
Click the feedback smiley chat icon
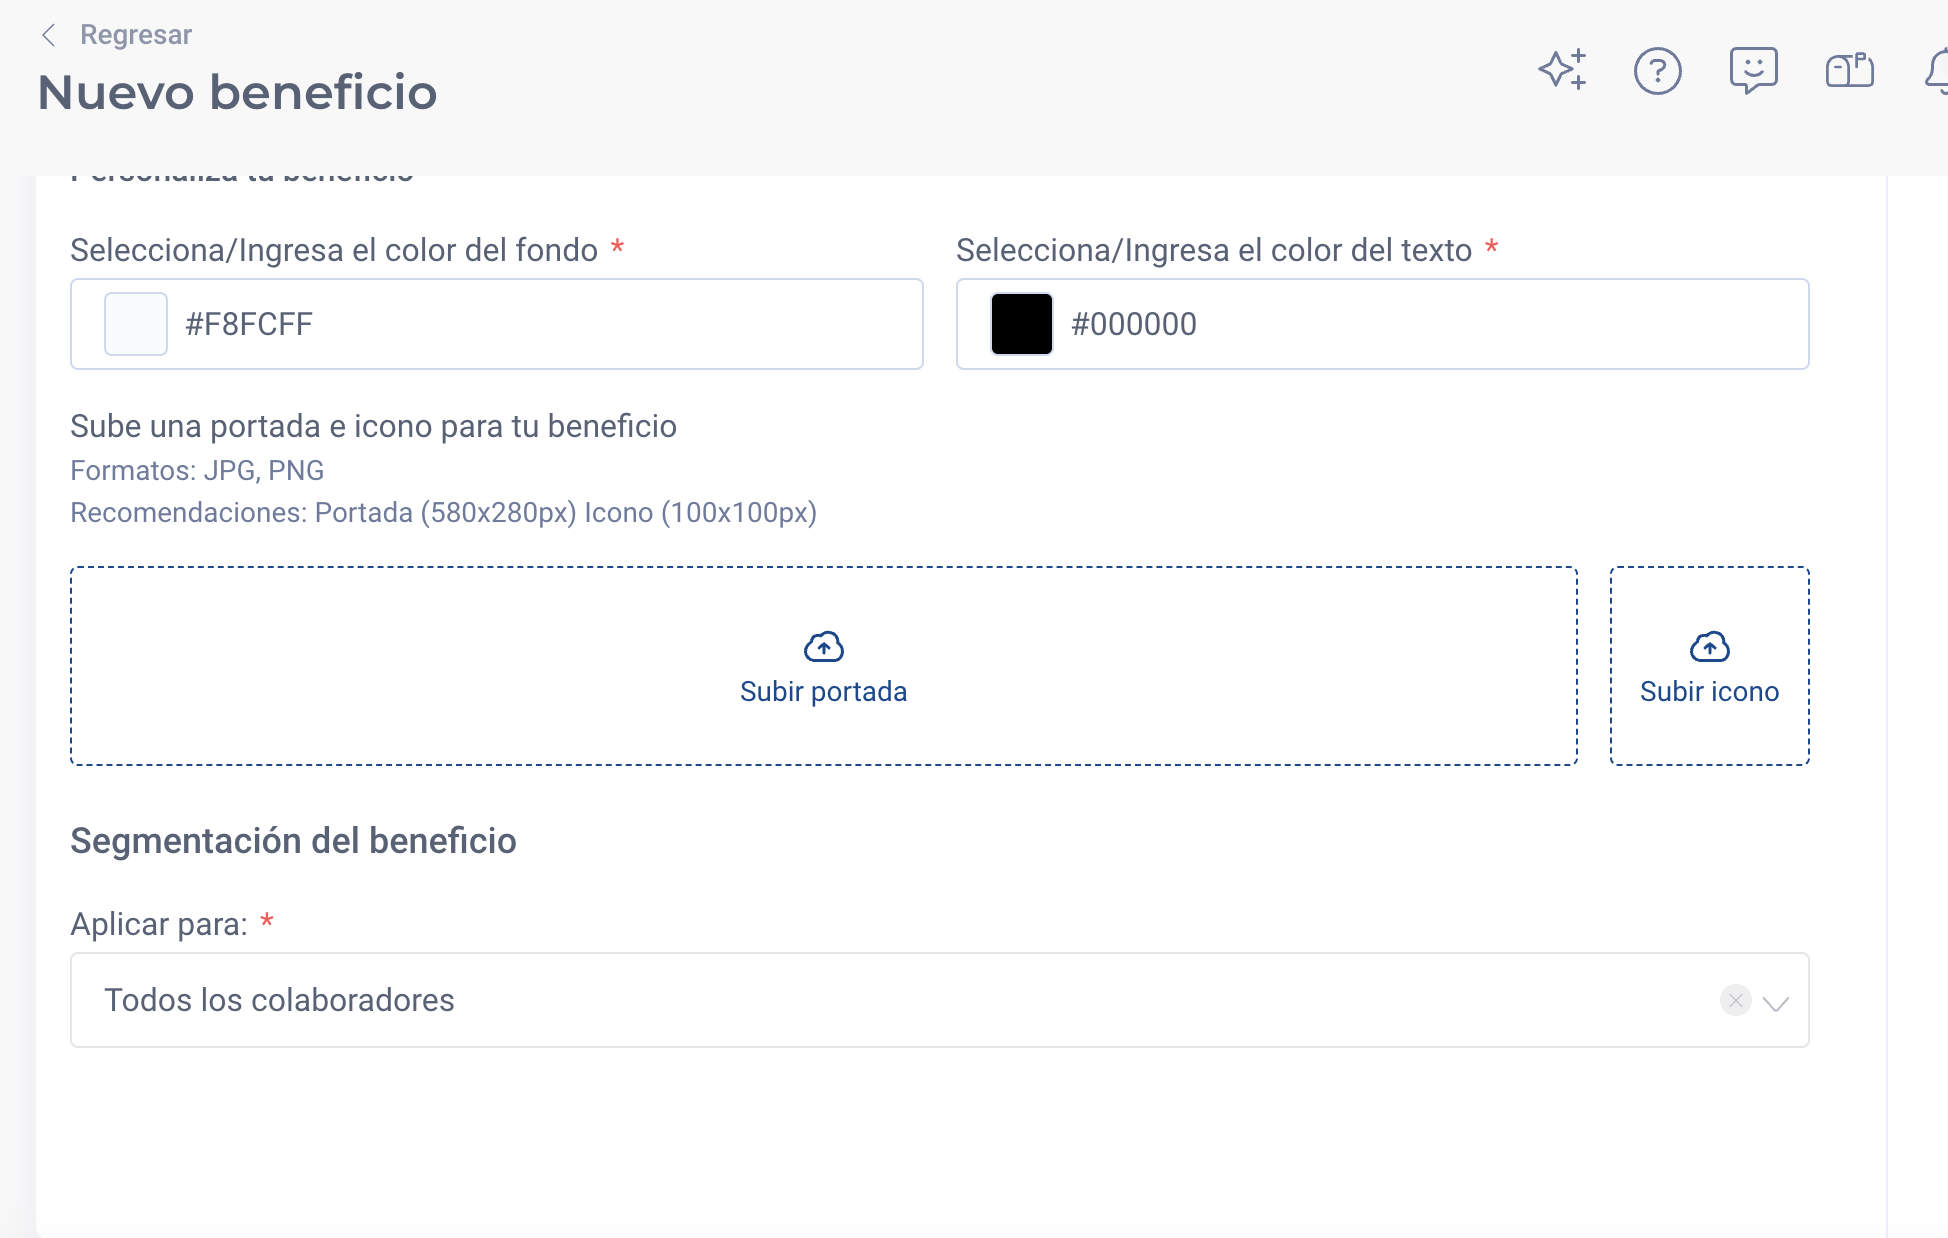click(1753, 71)
